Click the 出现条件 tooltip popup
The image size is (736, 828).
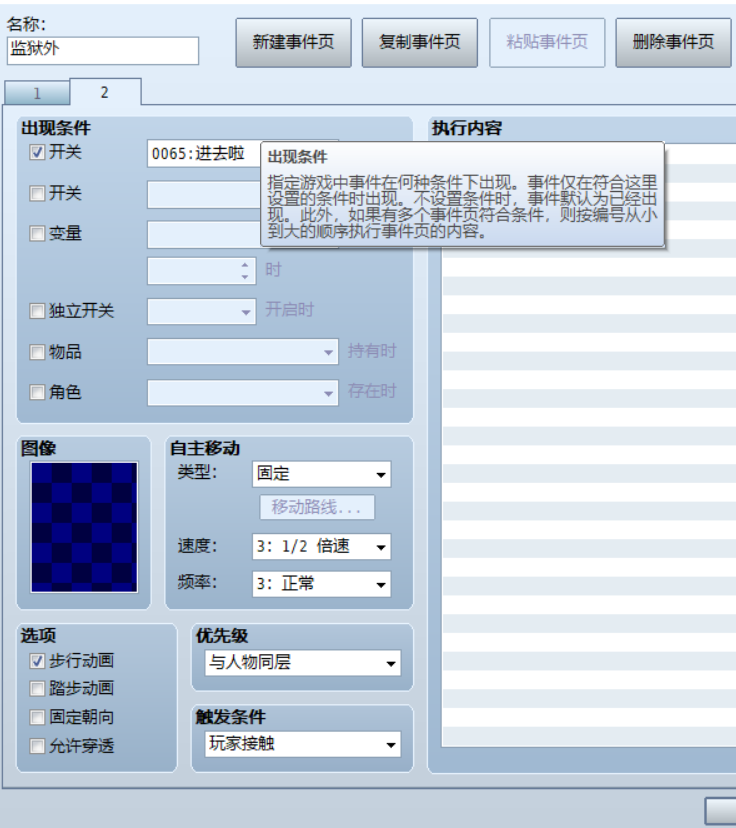[x=463, y=194]
